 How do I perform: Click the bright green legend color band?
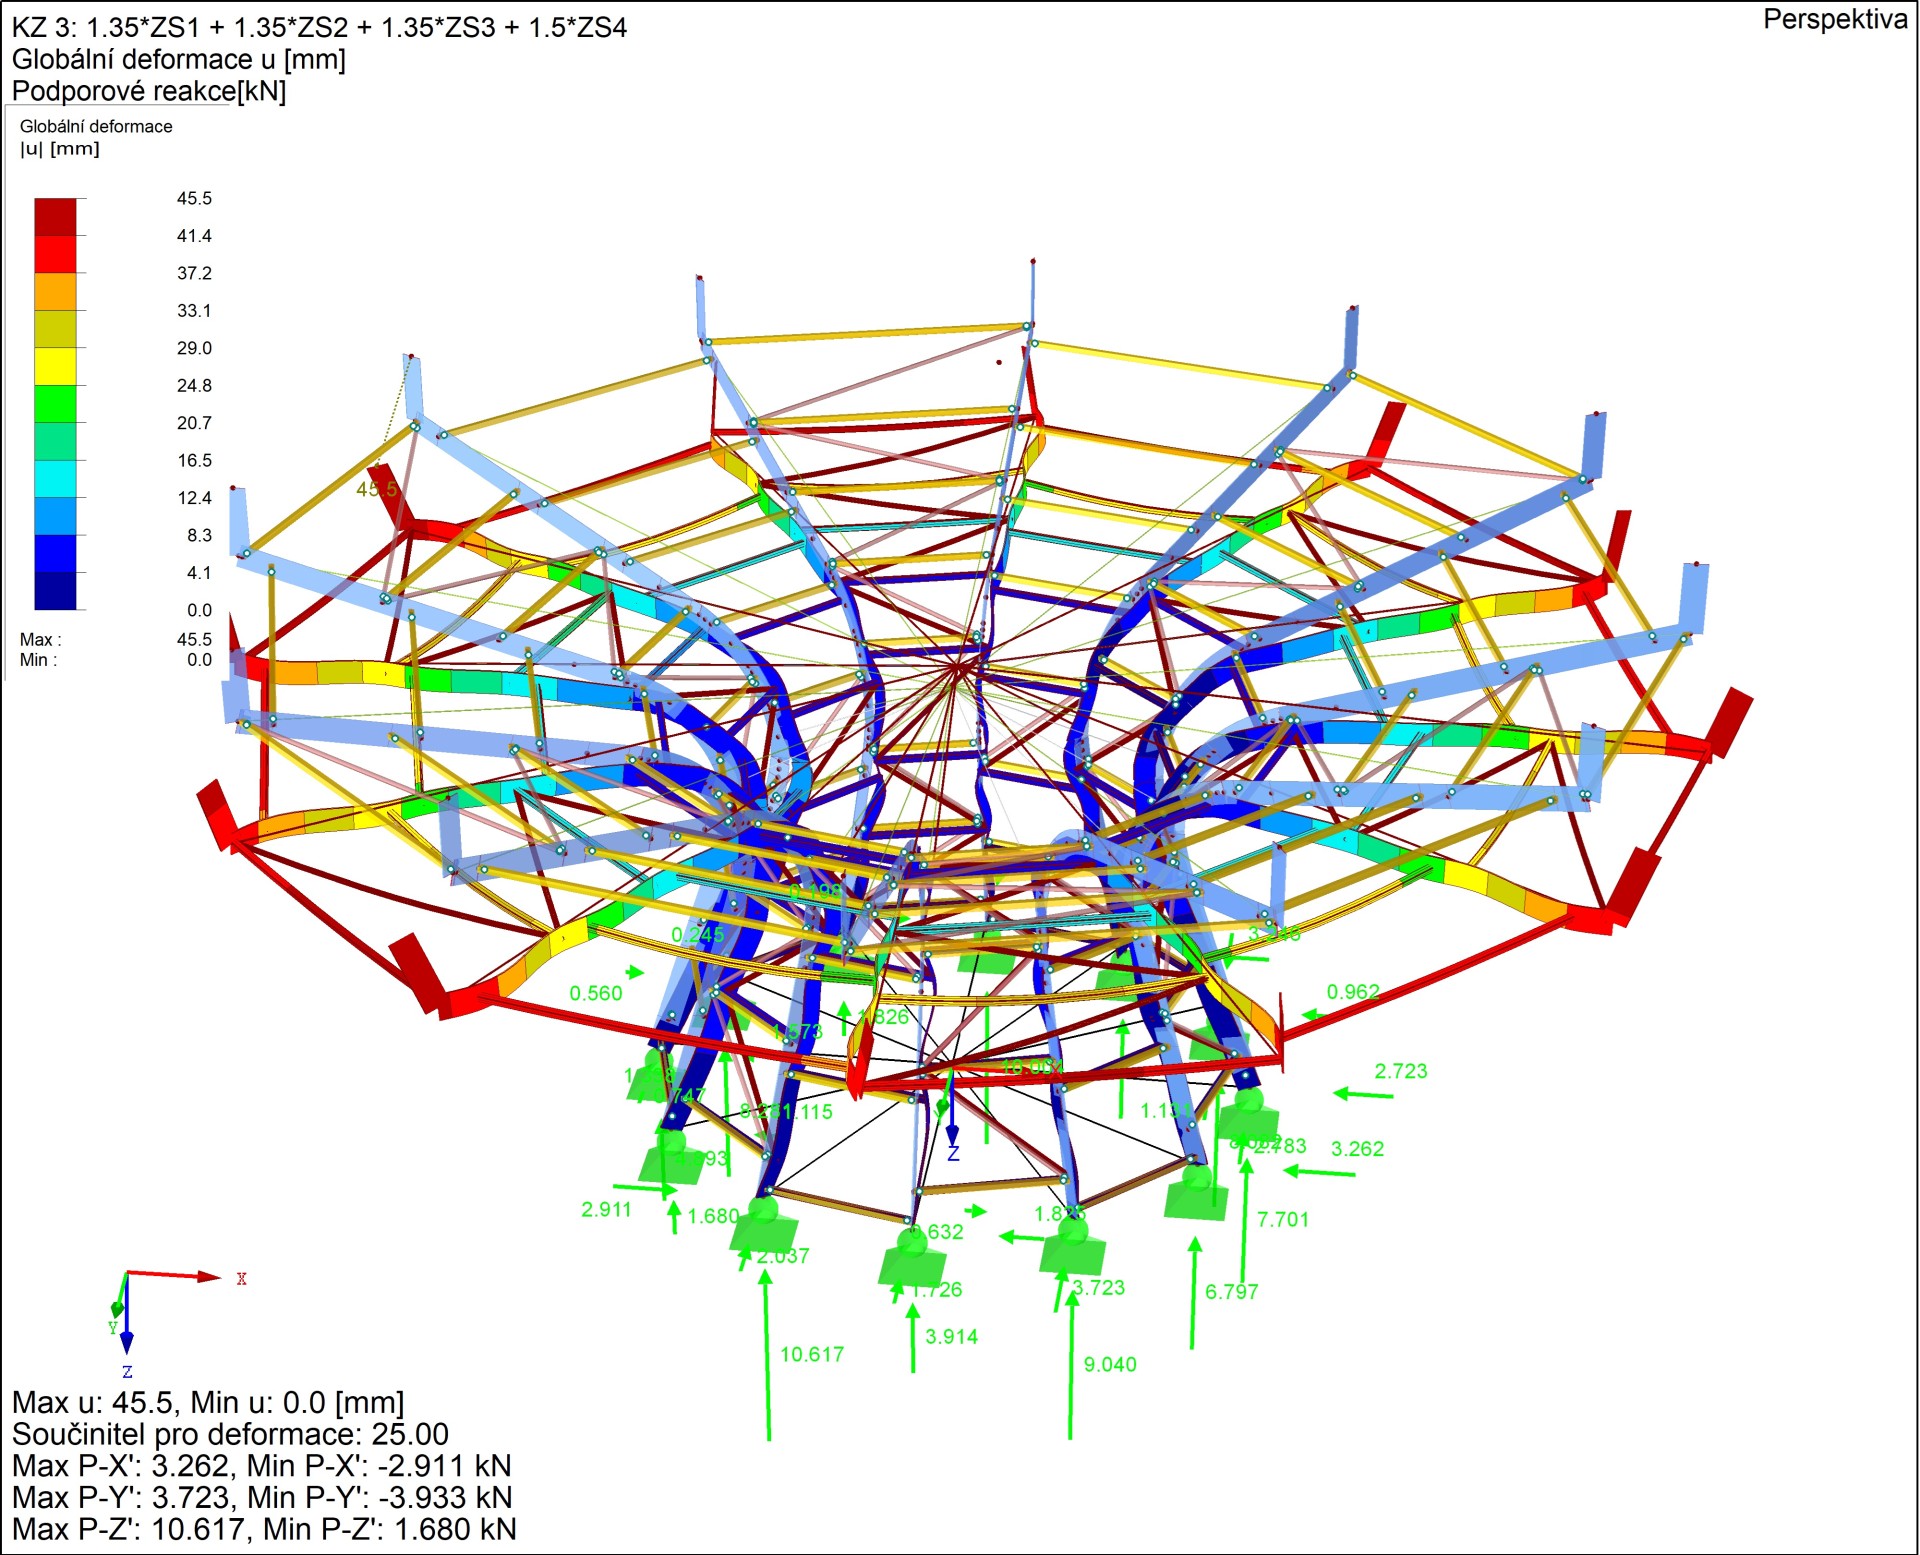55,403
